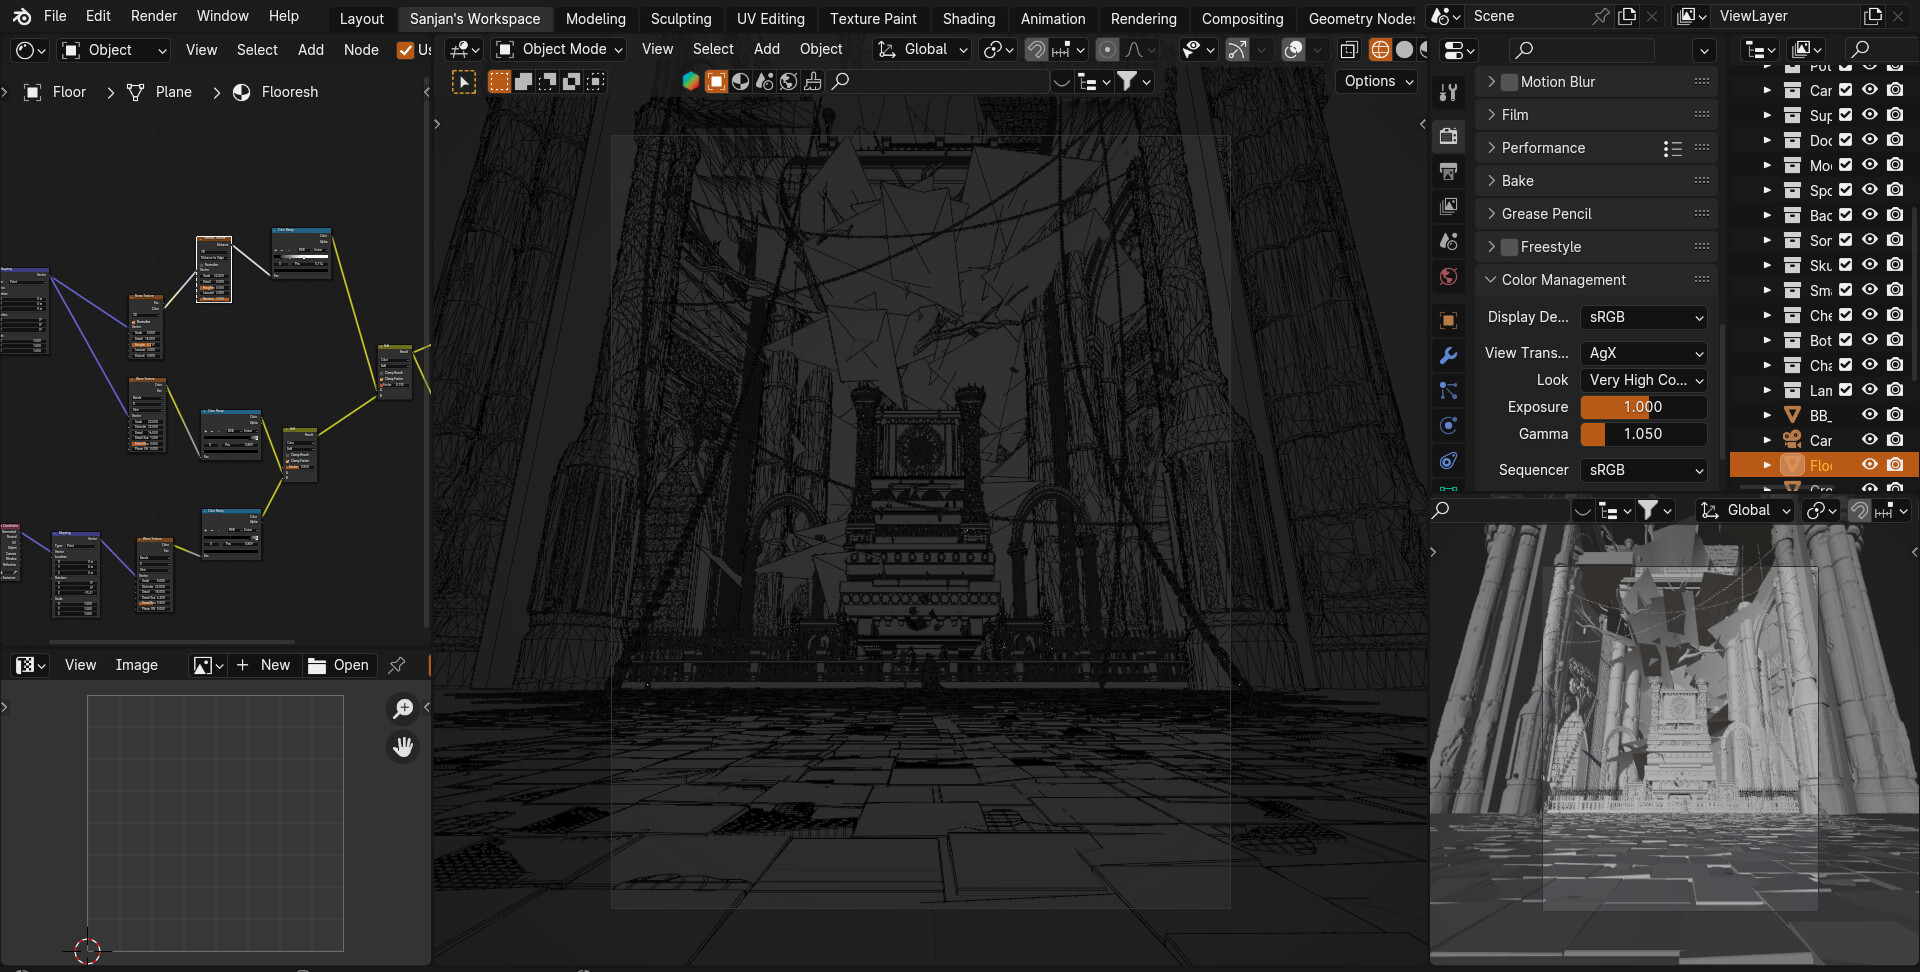Viewport: 1920px width, 972px height.
Task: Open the Tool properties tab
Action: click(x=1448, y=93)
